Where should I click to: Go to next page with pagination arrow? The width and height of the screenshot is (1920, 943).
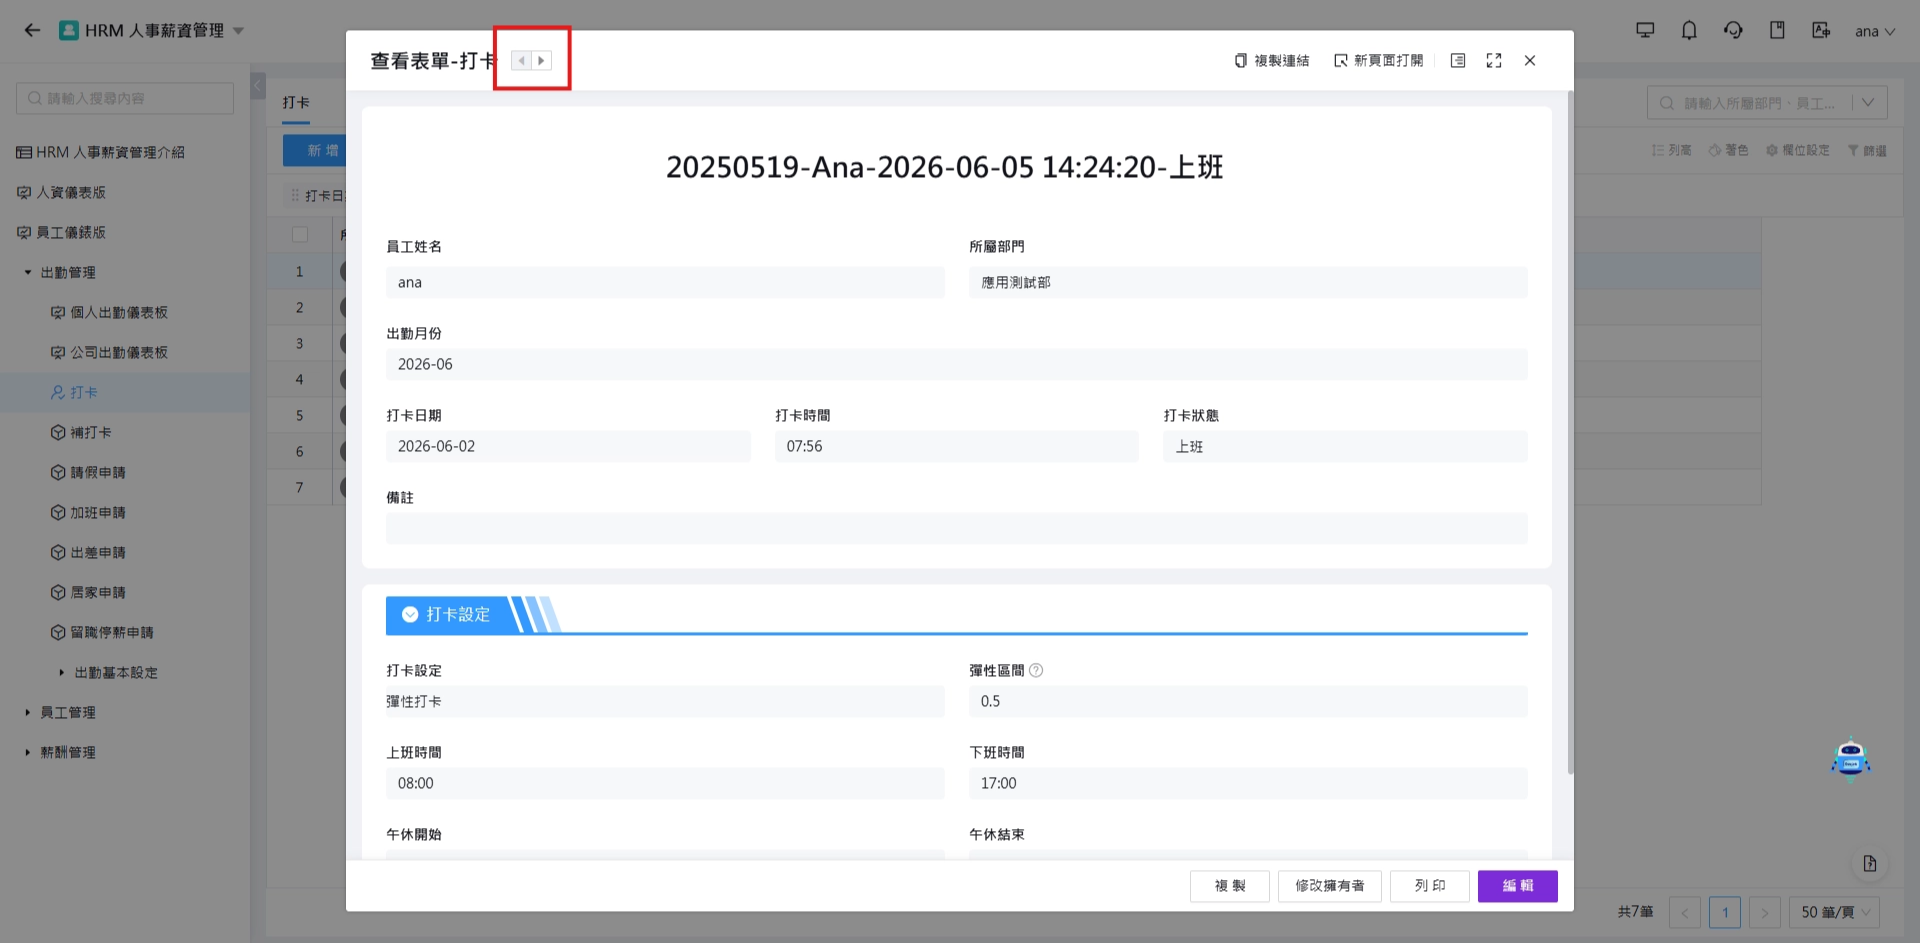pyautogui.click(x=1765, y=912)
